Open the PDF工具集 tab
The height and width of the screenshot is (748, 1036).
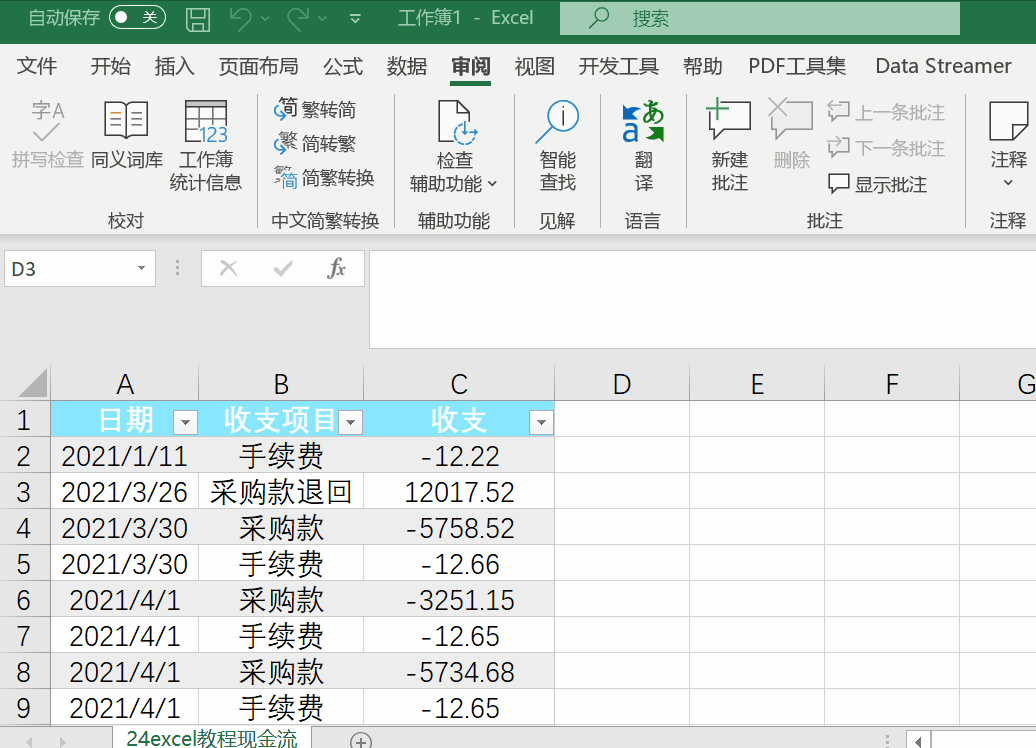click(797, 66)
